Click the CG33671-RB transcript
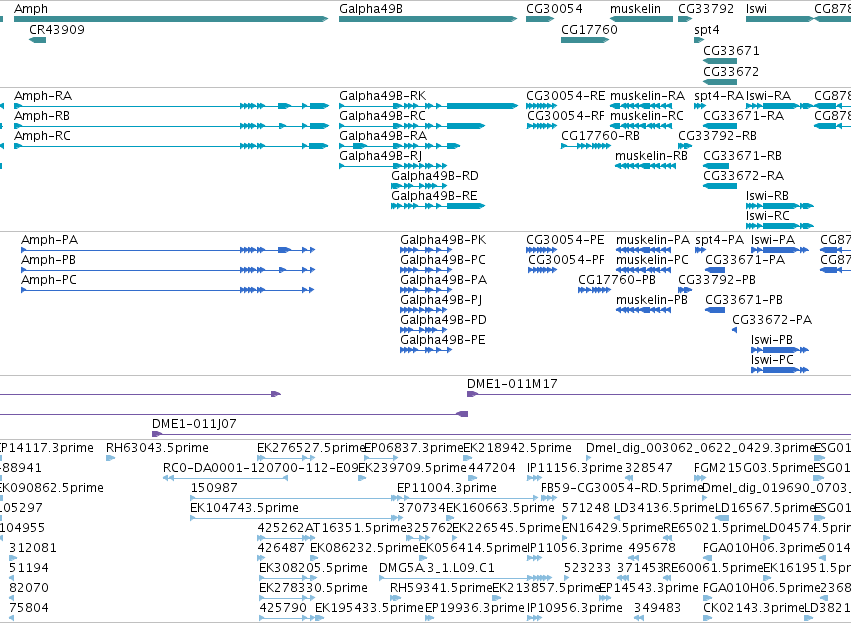The image size is (851, 623). coord(716,166)
